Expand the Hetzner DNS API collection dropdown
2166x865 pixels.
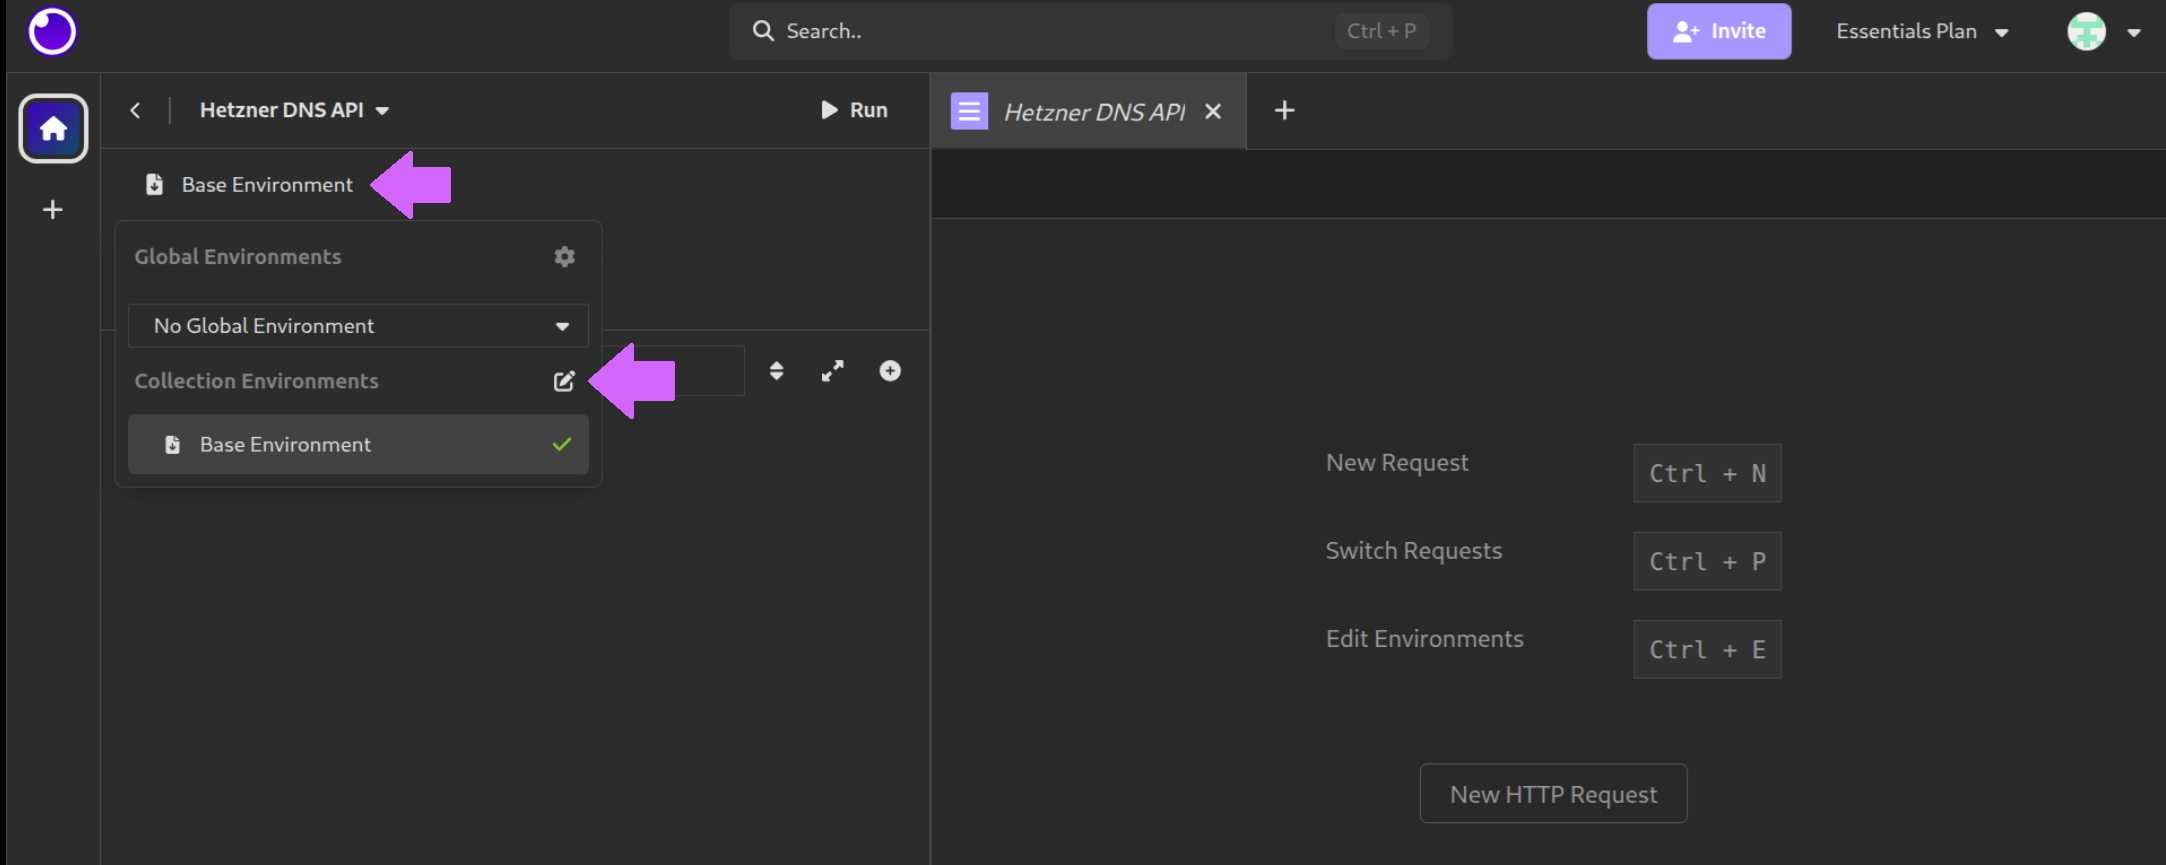294,110
